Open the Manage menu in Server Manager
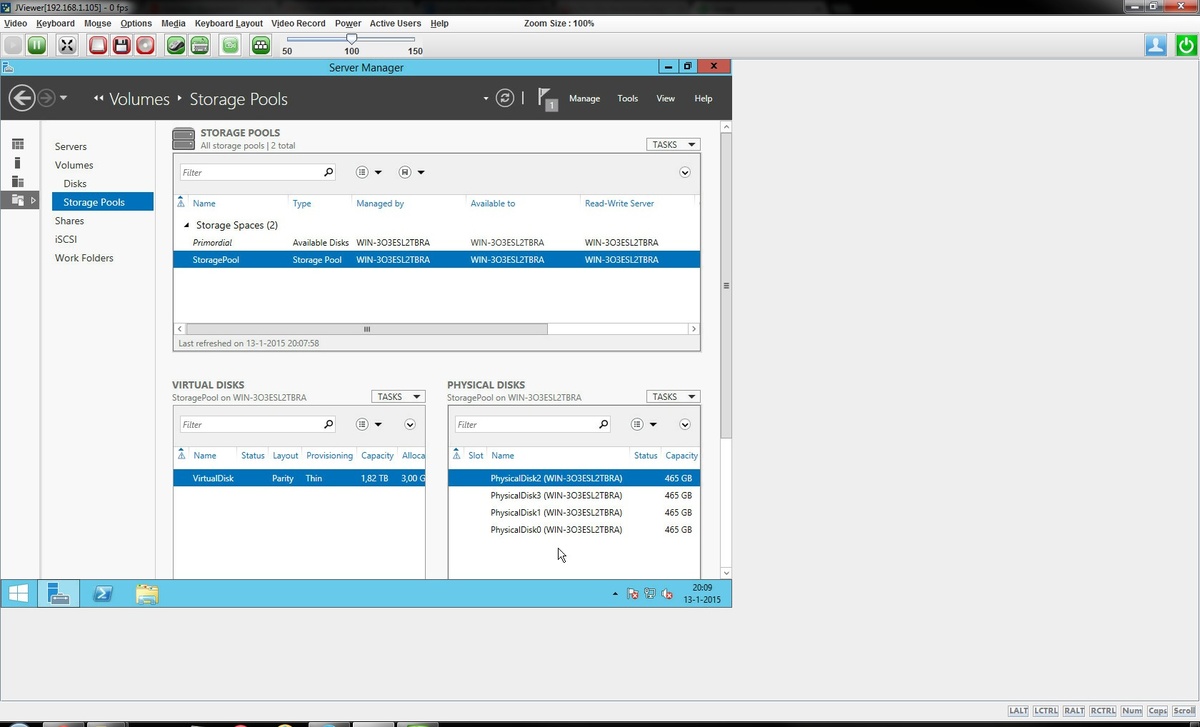Image resolution: width=1200 pixels, height=727 pixels. [584, 98]
